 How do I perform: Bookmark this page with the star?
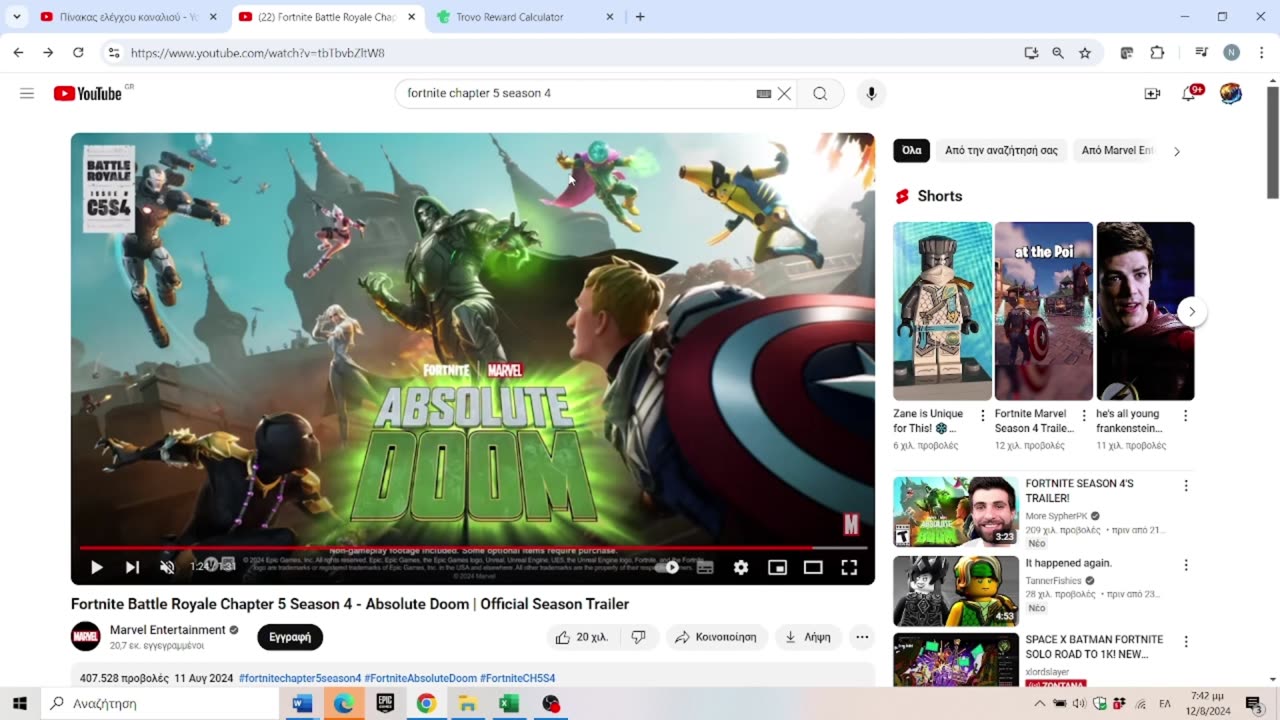click(x=1085, y=53)
